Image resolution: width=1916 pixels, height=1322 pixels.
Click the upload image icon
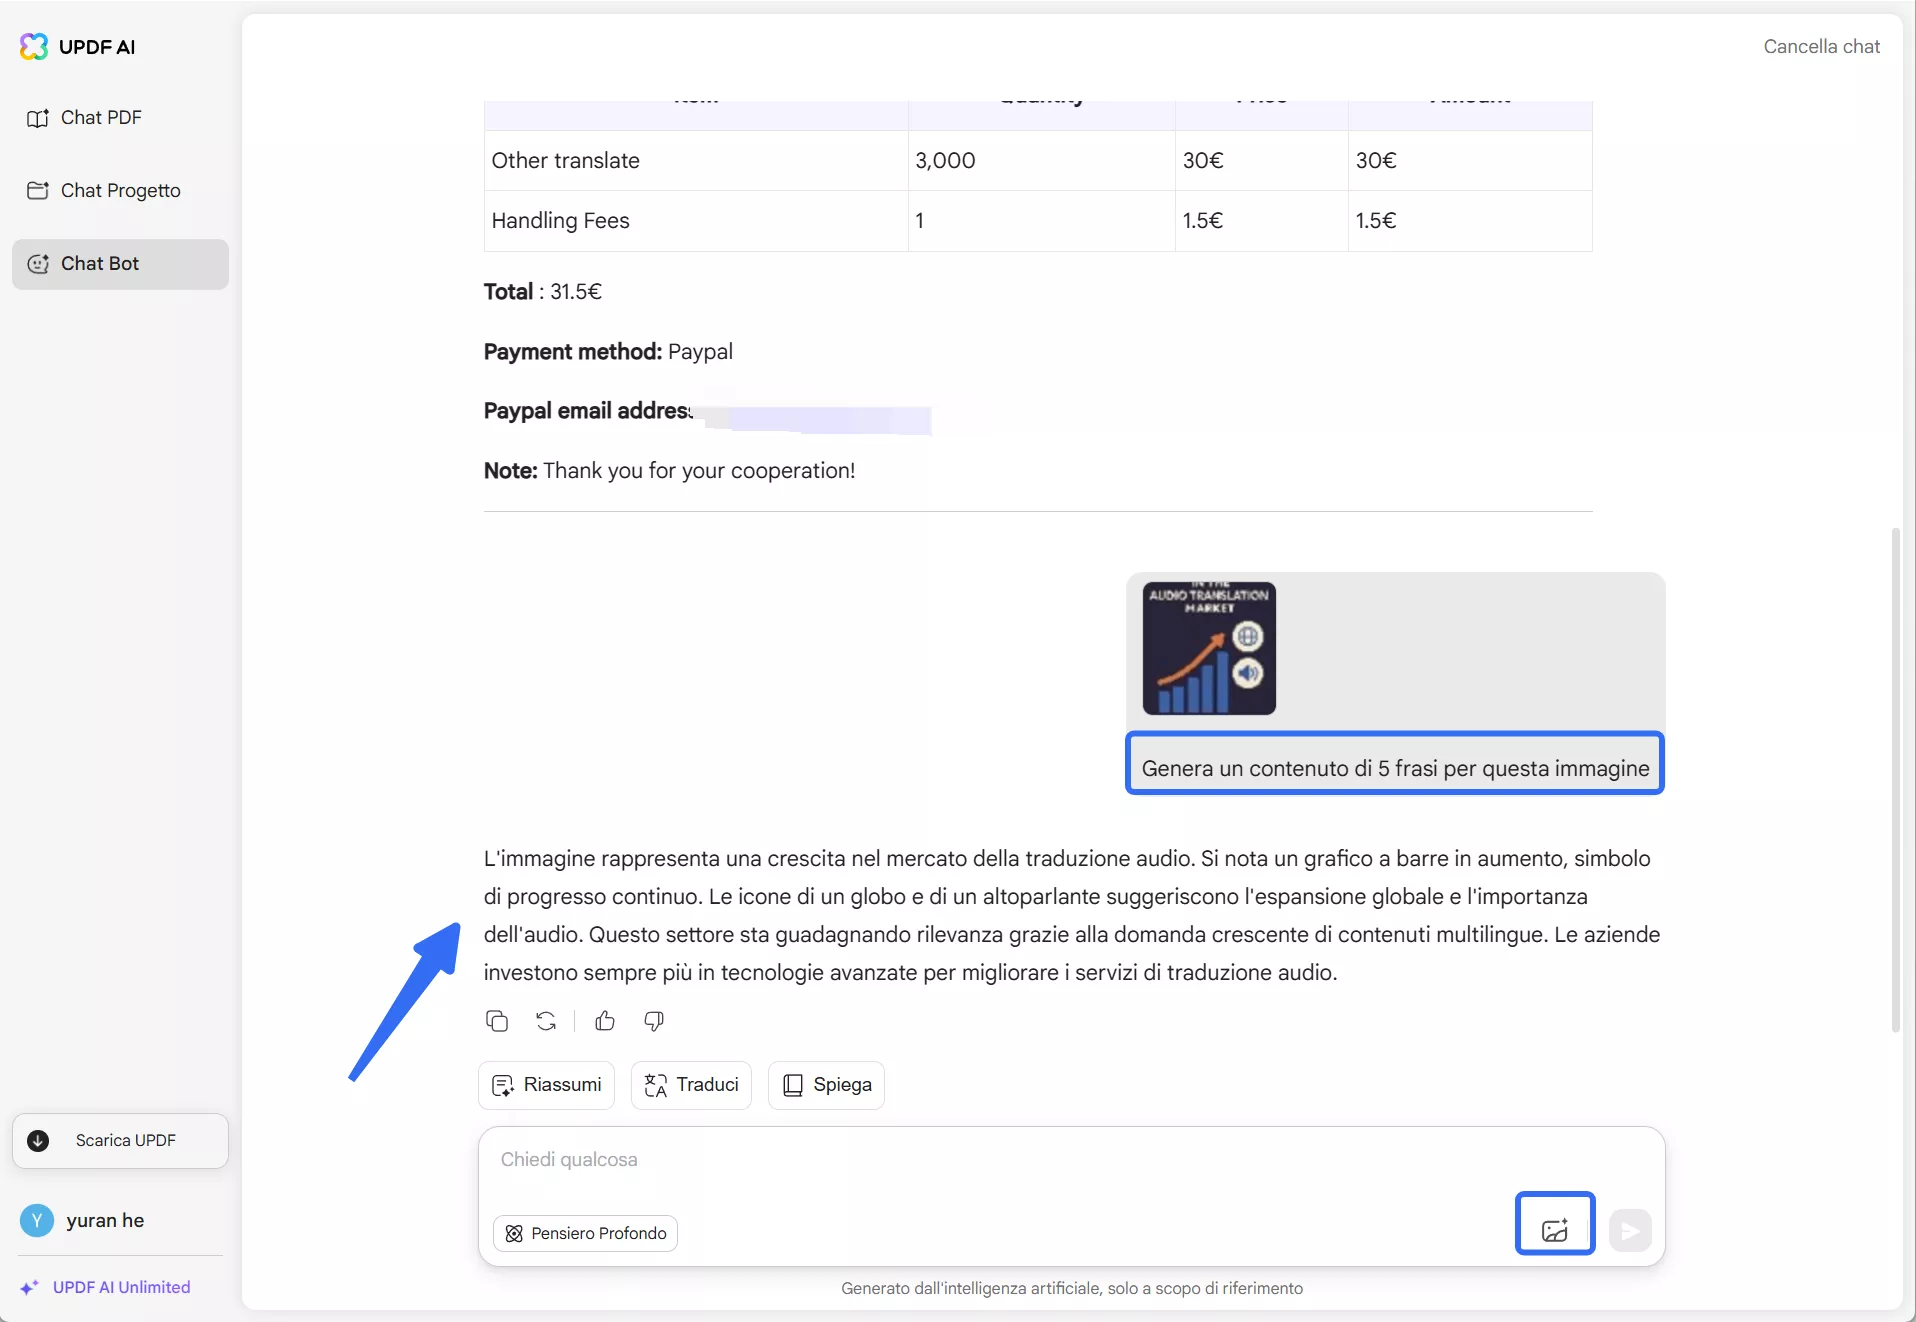pyautogui.click(x=1555, y=1231)
